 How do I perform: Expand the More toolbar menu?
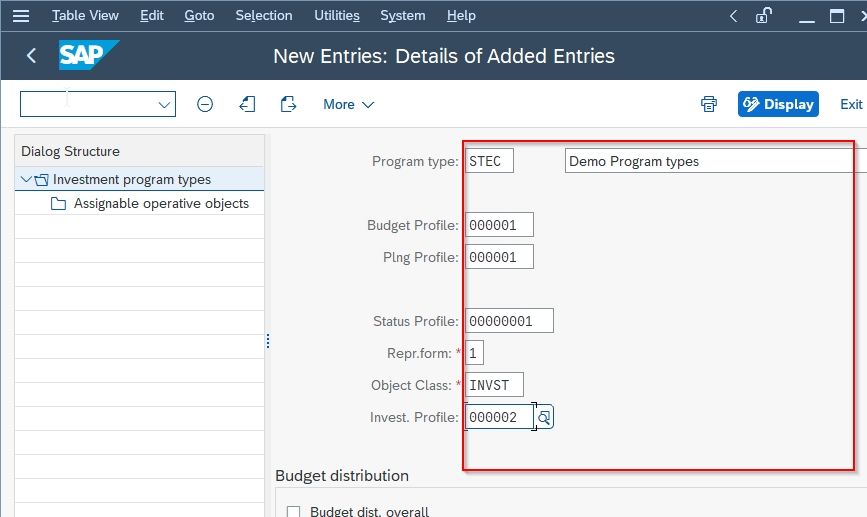tap(348, 105)
